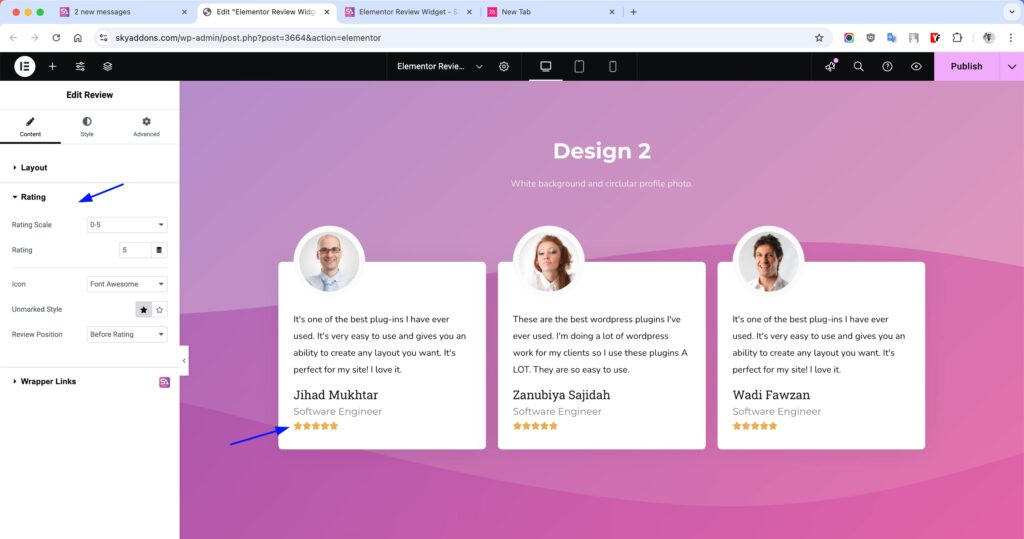Open the Rating Scale dropdown
Viewport: 1024px width, 539px height.
pyautogui.click(x=127, y=225)
